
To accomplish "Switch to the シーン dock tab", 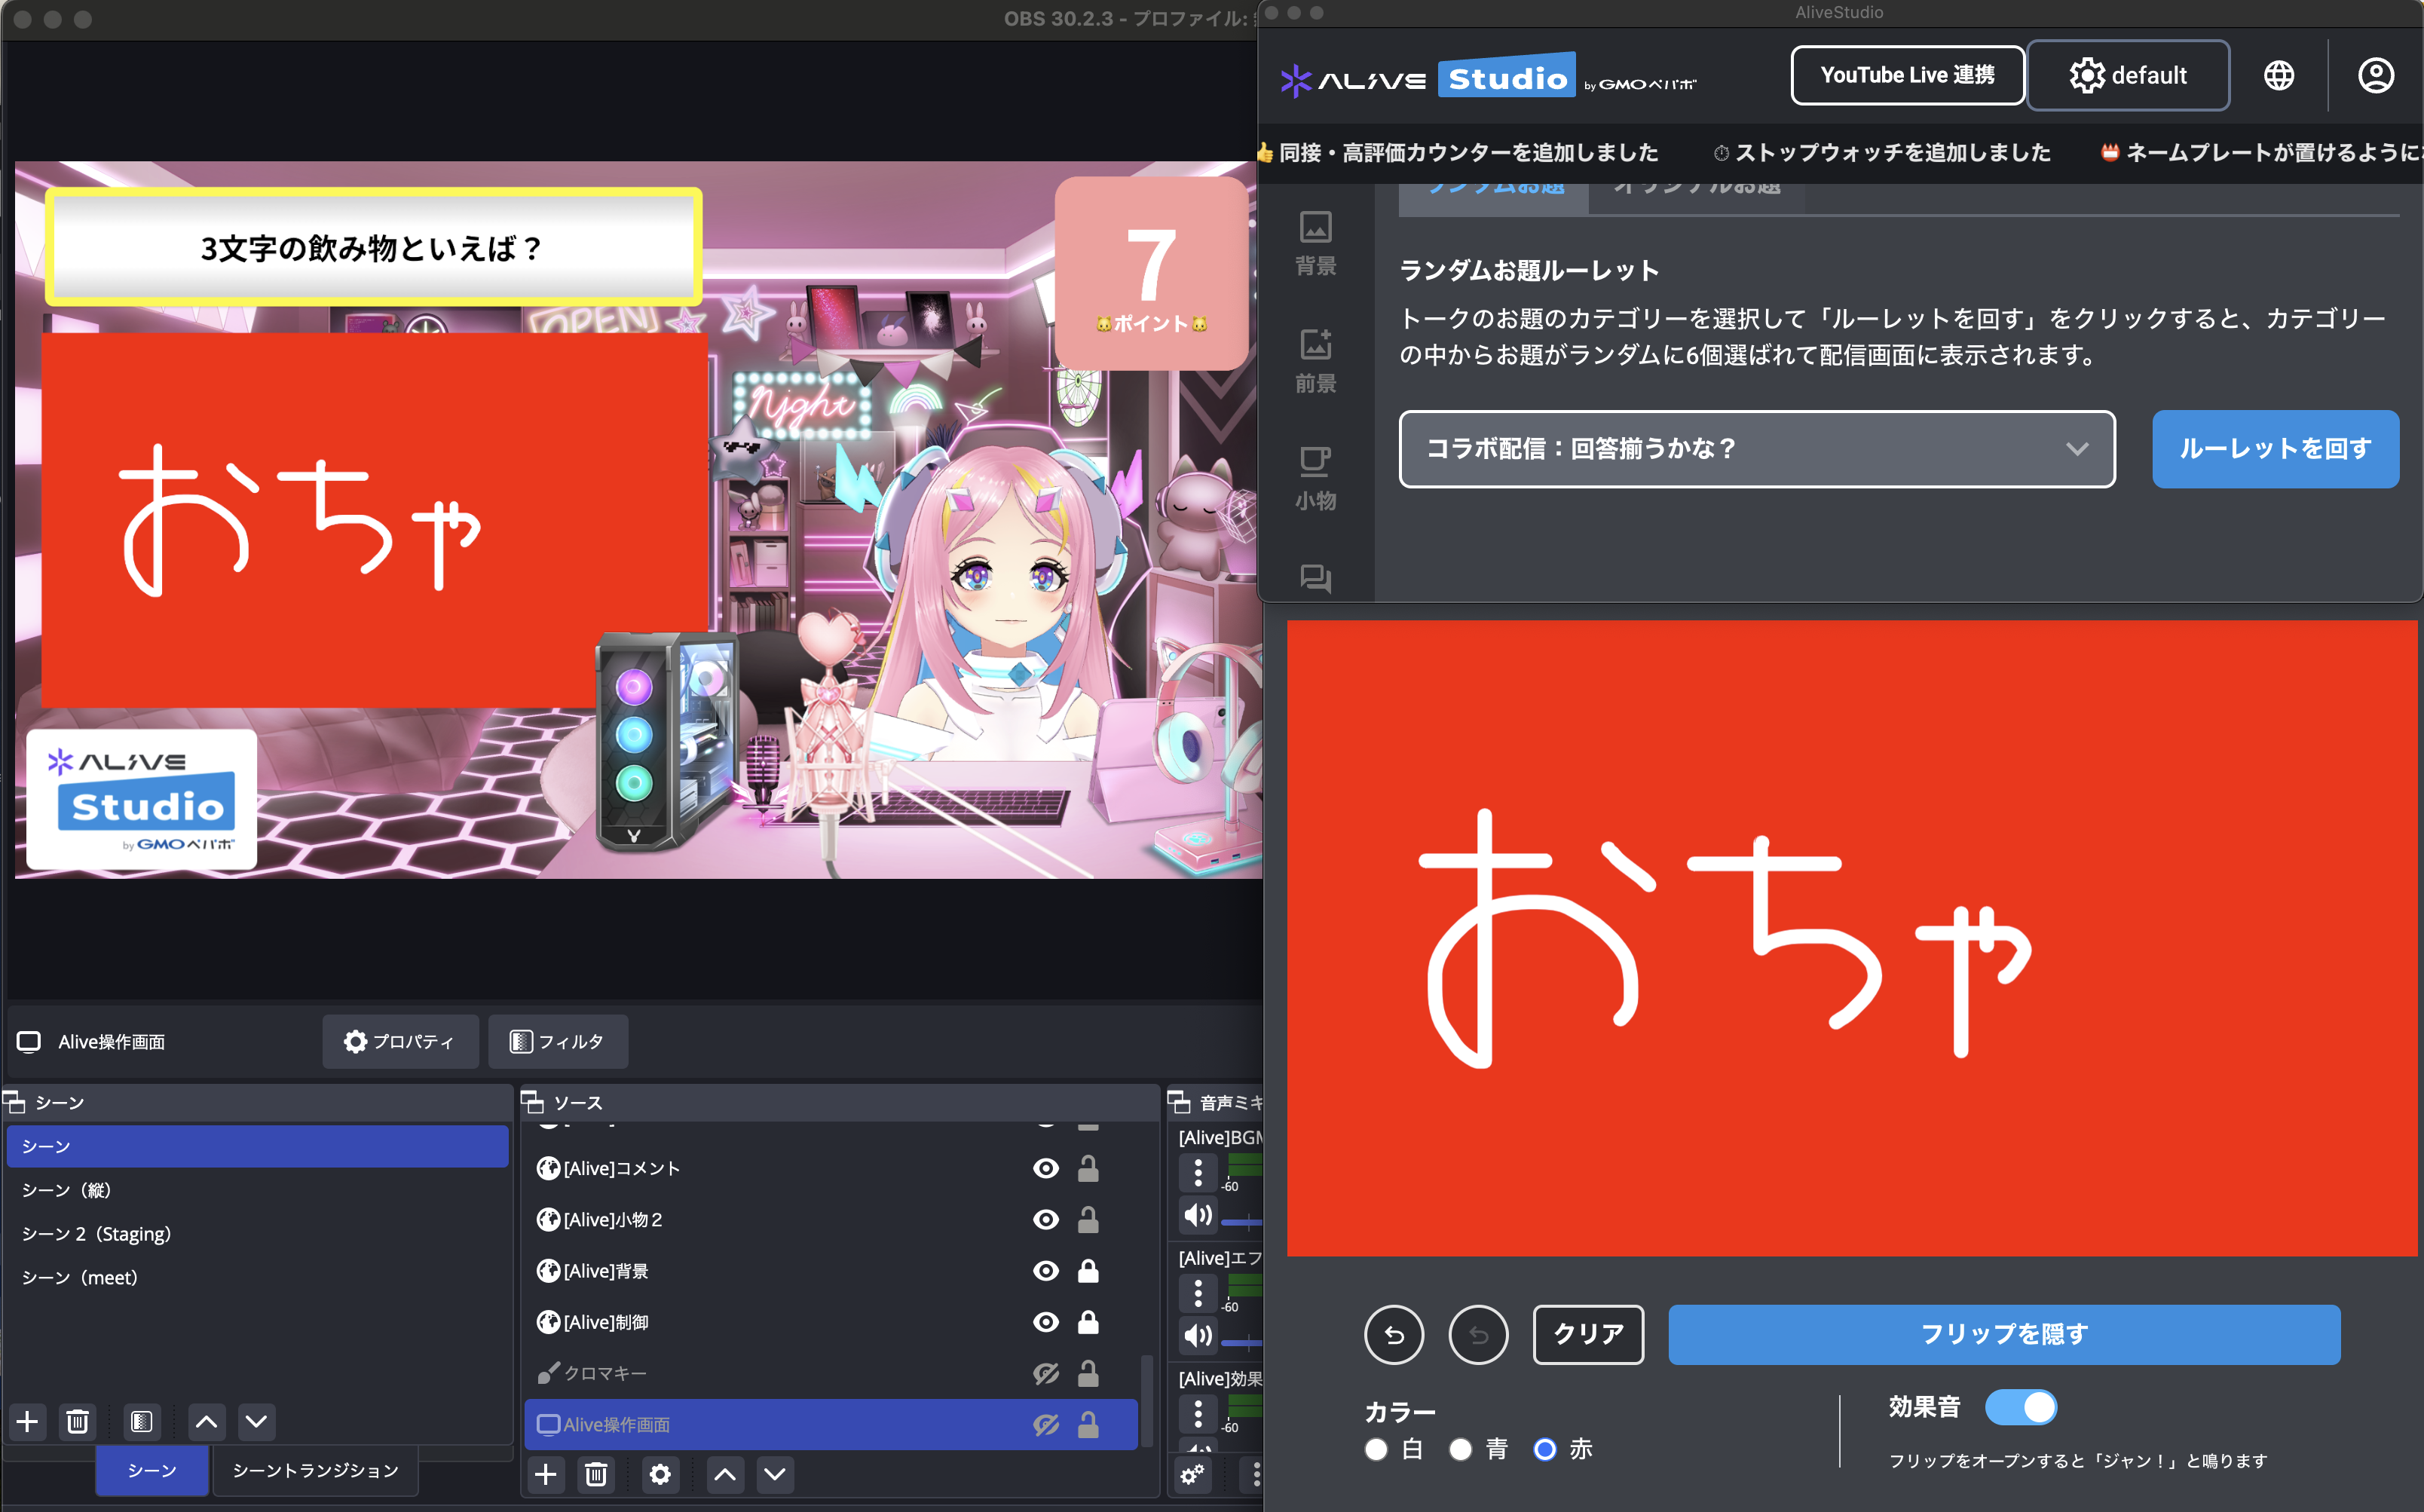I will (x=152, y=1470).
